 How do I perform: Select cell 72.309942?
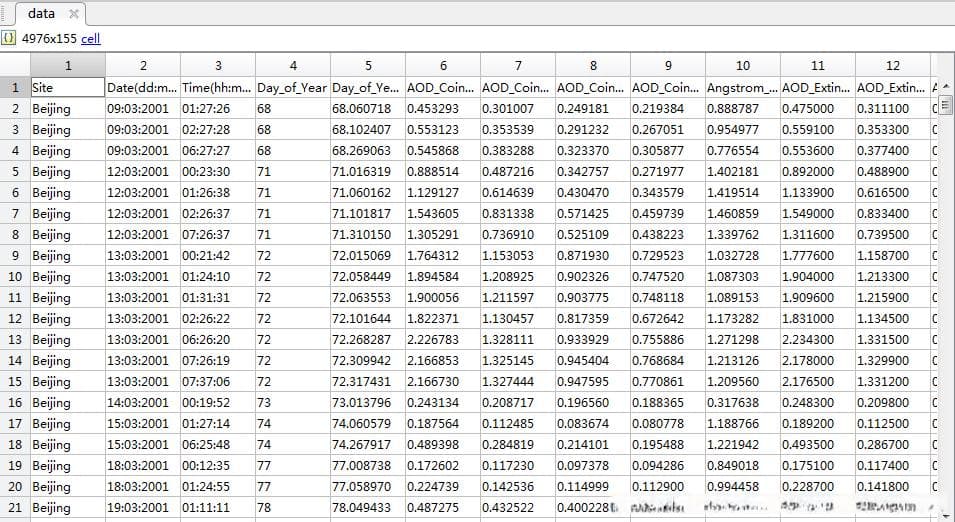[x=368, y=360]
